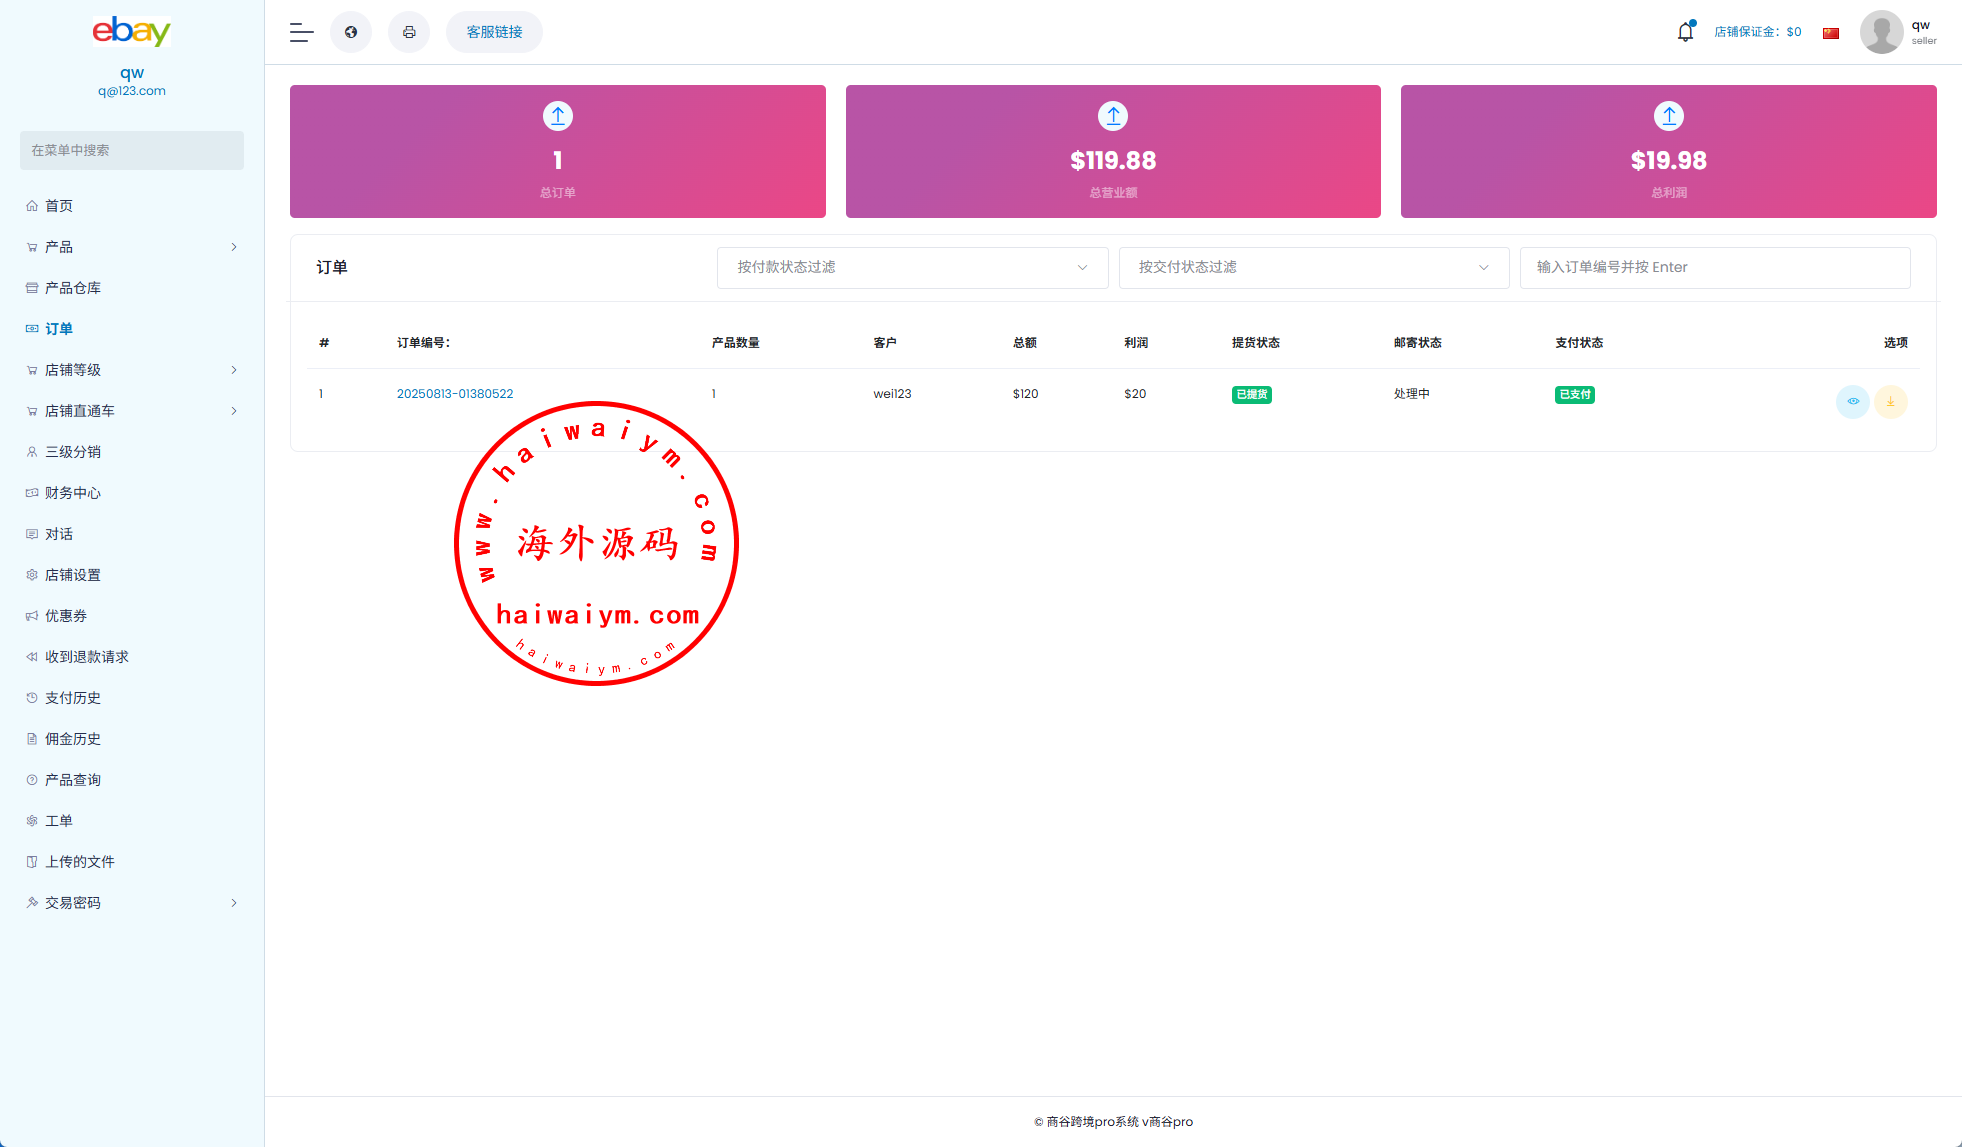The width and height of the screenshot is (1962, 1147).
Task: Click the eye icon to view order
Action: pos(1853,401)
